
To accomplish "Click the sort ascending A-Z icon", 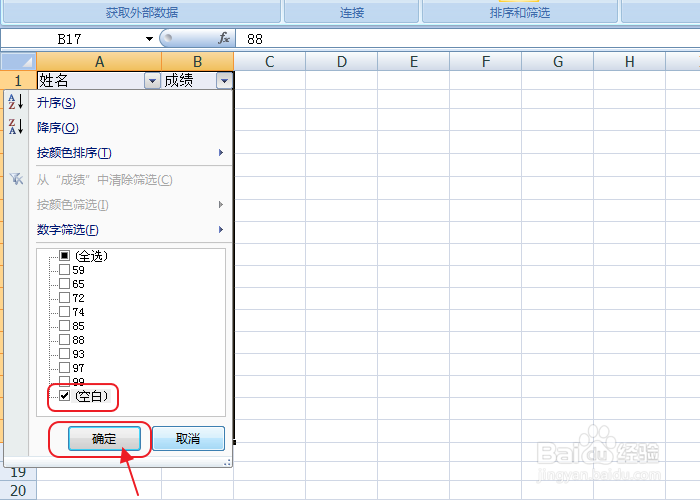I will (x=16, y=102).
